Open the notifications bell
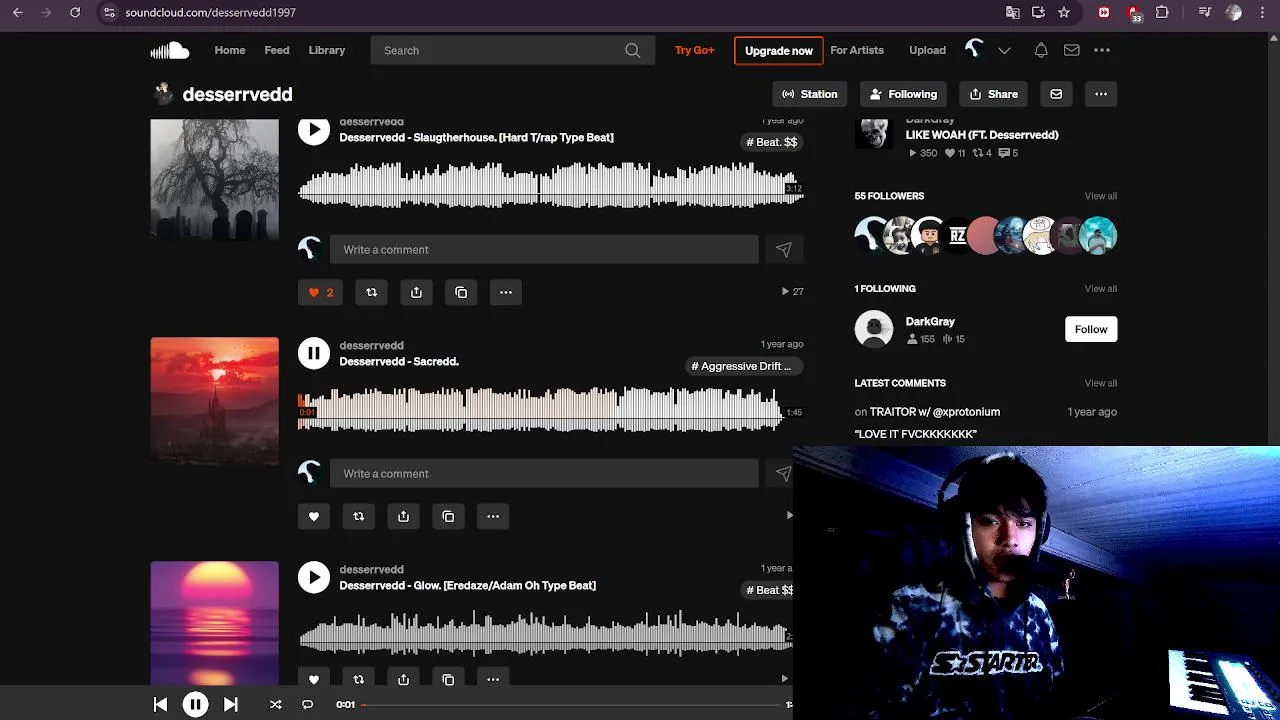This screenshot has height=720, width=1280. (x=1041, y=50)
